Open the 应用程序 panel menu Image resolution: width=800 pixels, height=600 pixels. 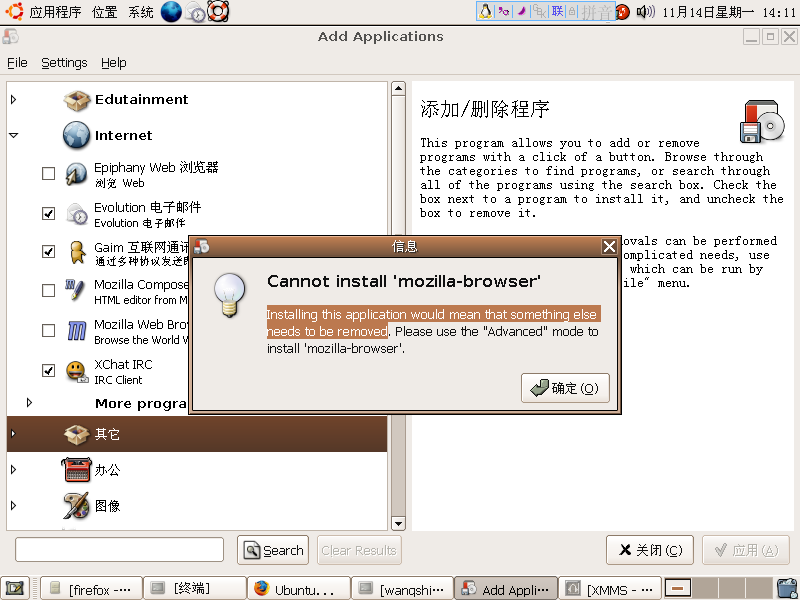pos(55,12)
